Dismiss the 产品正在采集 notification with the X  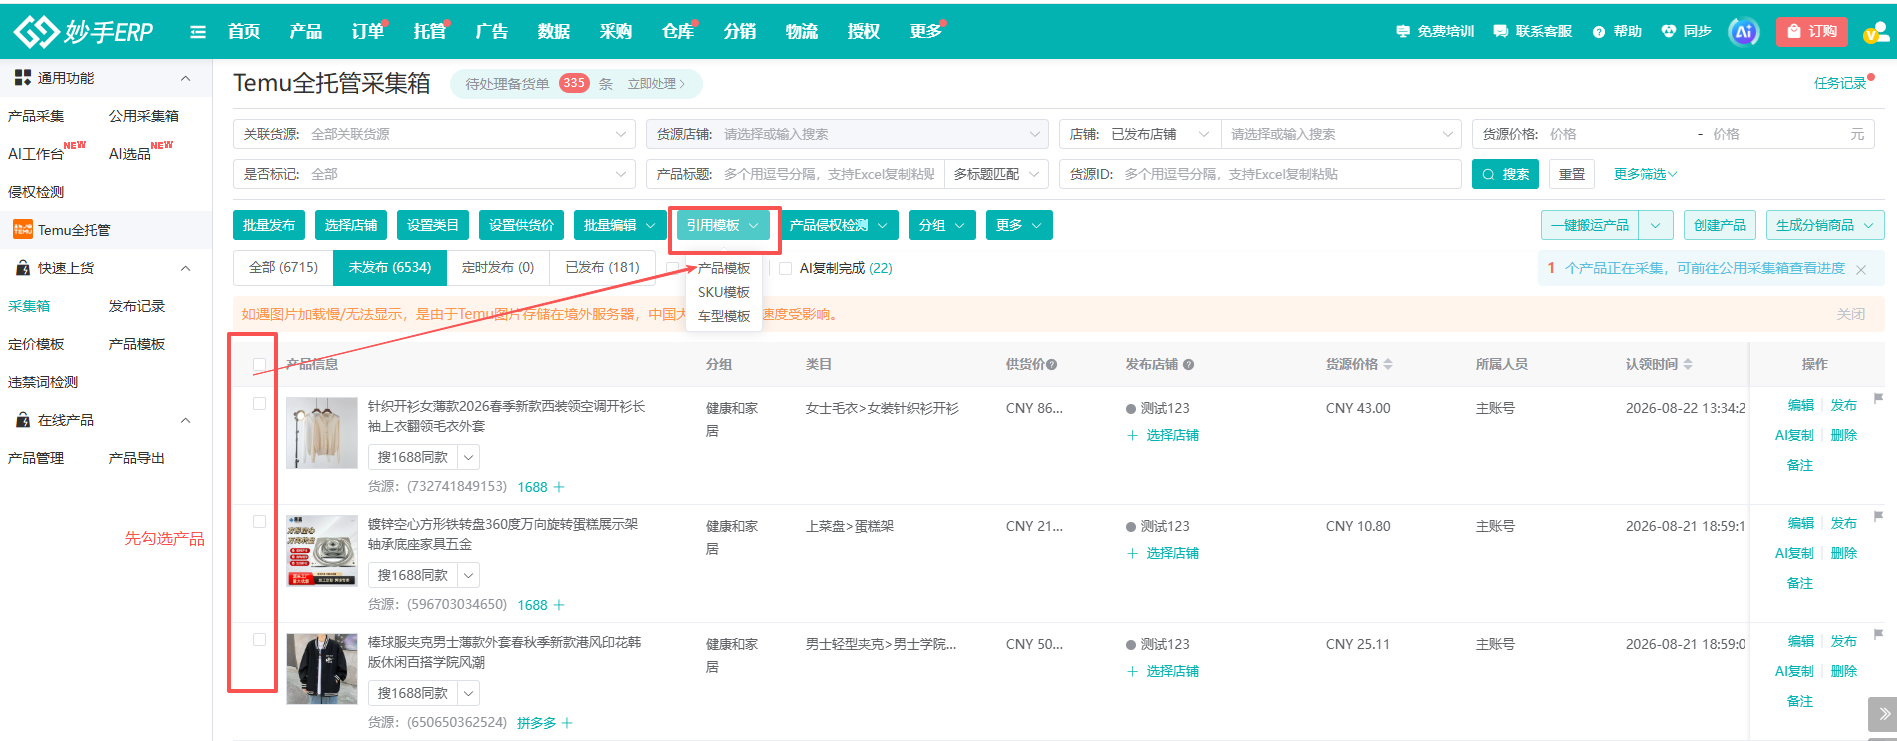(x=1861, y=269)
